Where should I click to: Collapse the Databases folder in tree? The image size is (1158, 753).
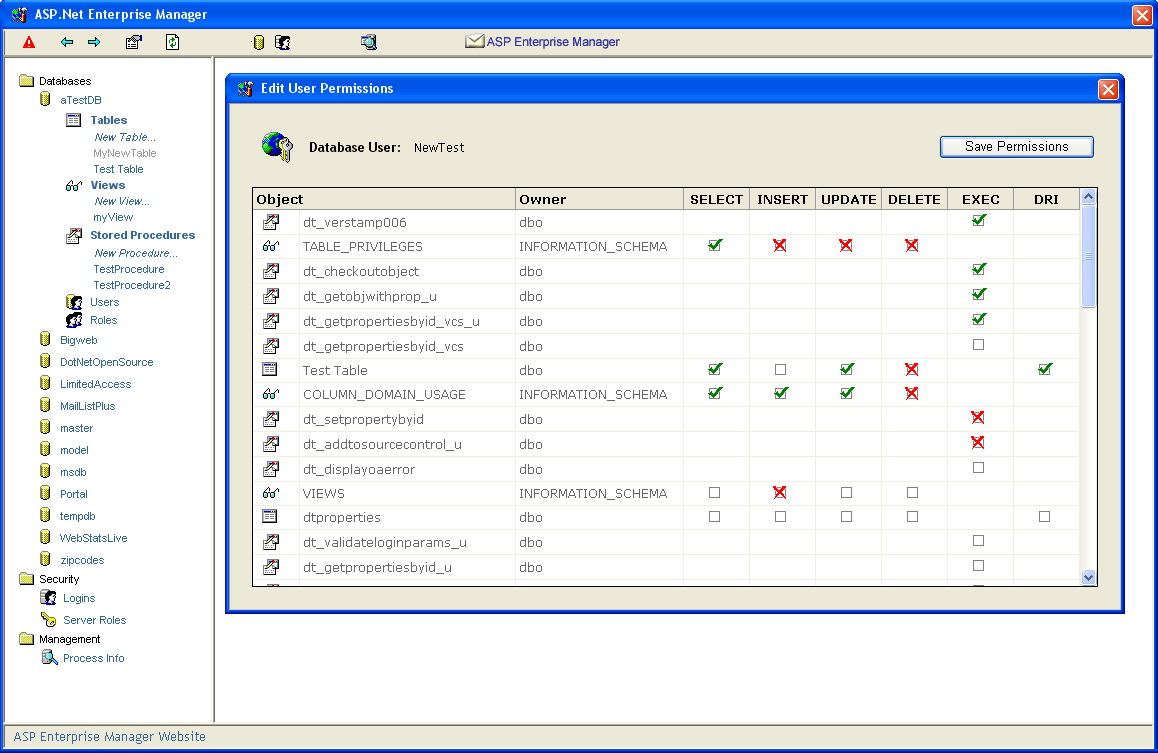coord(27,81)
